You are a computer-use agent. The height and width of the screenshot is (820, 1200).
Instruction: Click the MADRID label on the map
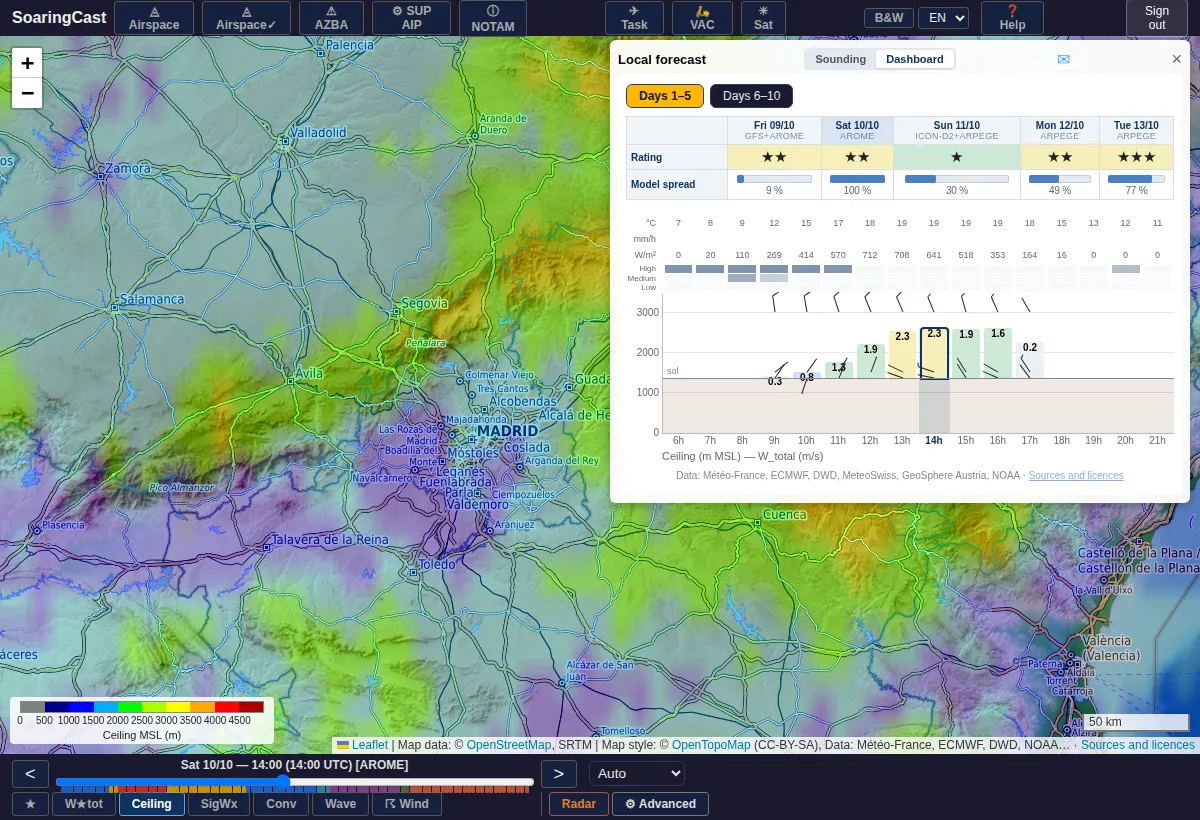coord(507,431)
